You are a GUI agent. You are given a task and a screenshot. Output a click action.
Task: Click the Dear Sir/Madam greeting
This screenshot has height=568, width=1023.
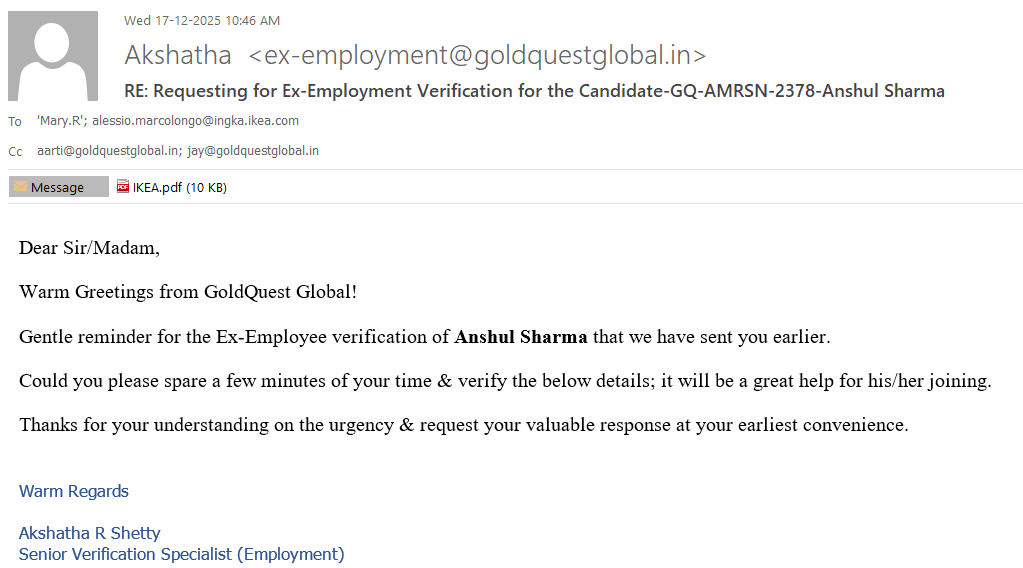pos(89,248)
